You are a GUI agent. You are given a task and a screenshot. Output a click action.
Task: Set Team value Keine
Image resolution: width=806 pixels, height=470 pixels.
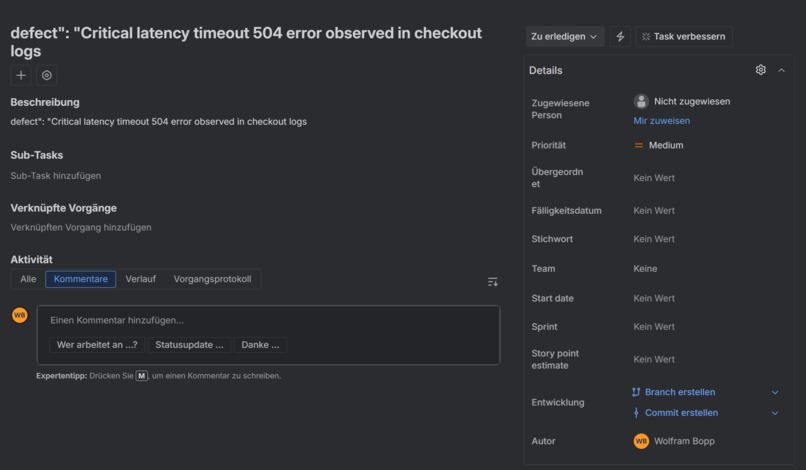pyautogui.click(x=645, y=269)
